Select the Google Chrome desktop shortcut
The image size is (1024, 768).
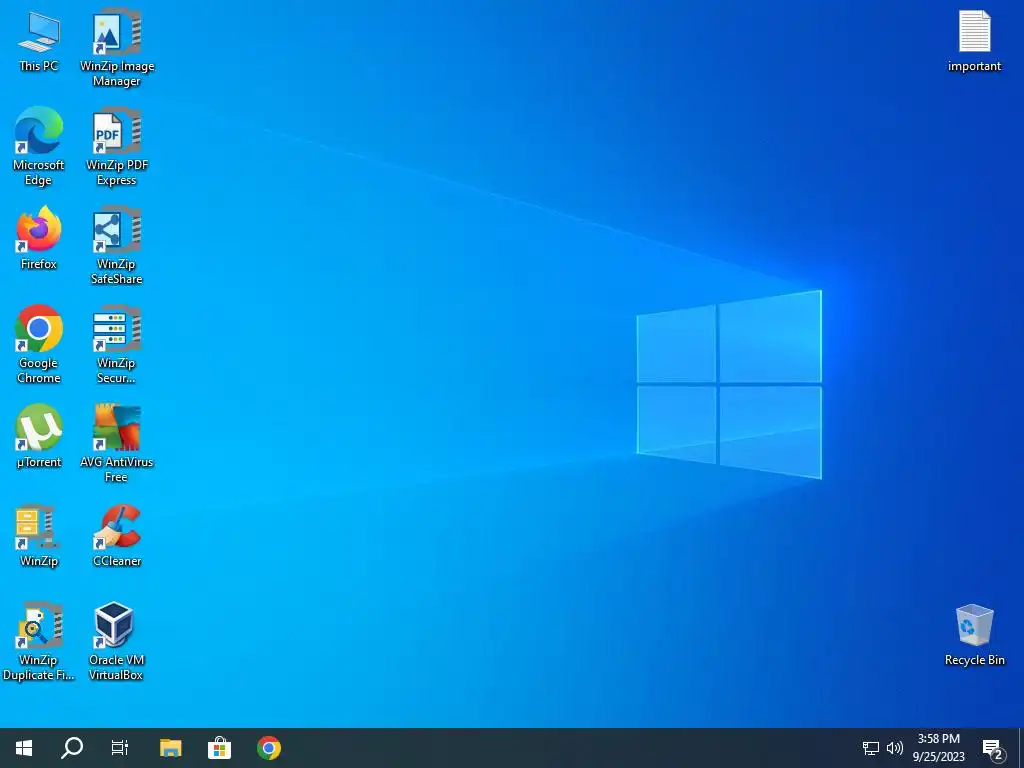[x=39, y=345]
